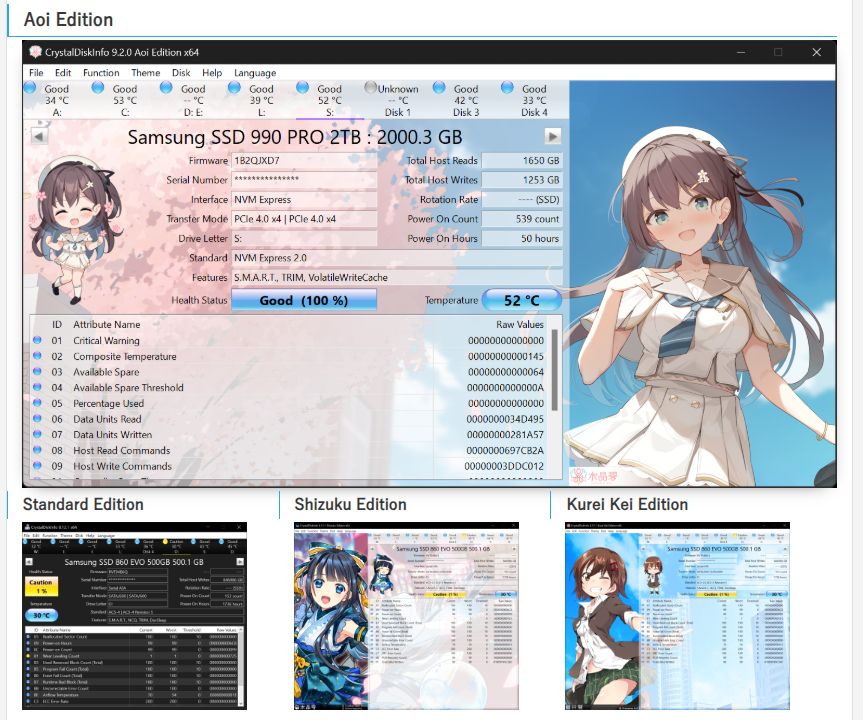Click Total Host Reads value 1650 GB

click(522, 161)
